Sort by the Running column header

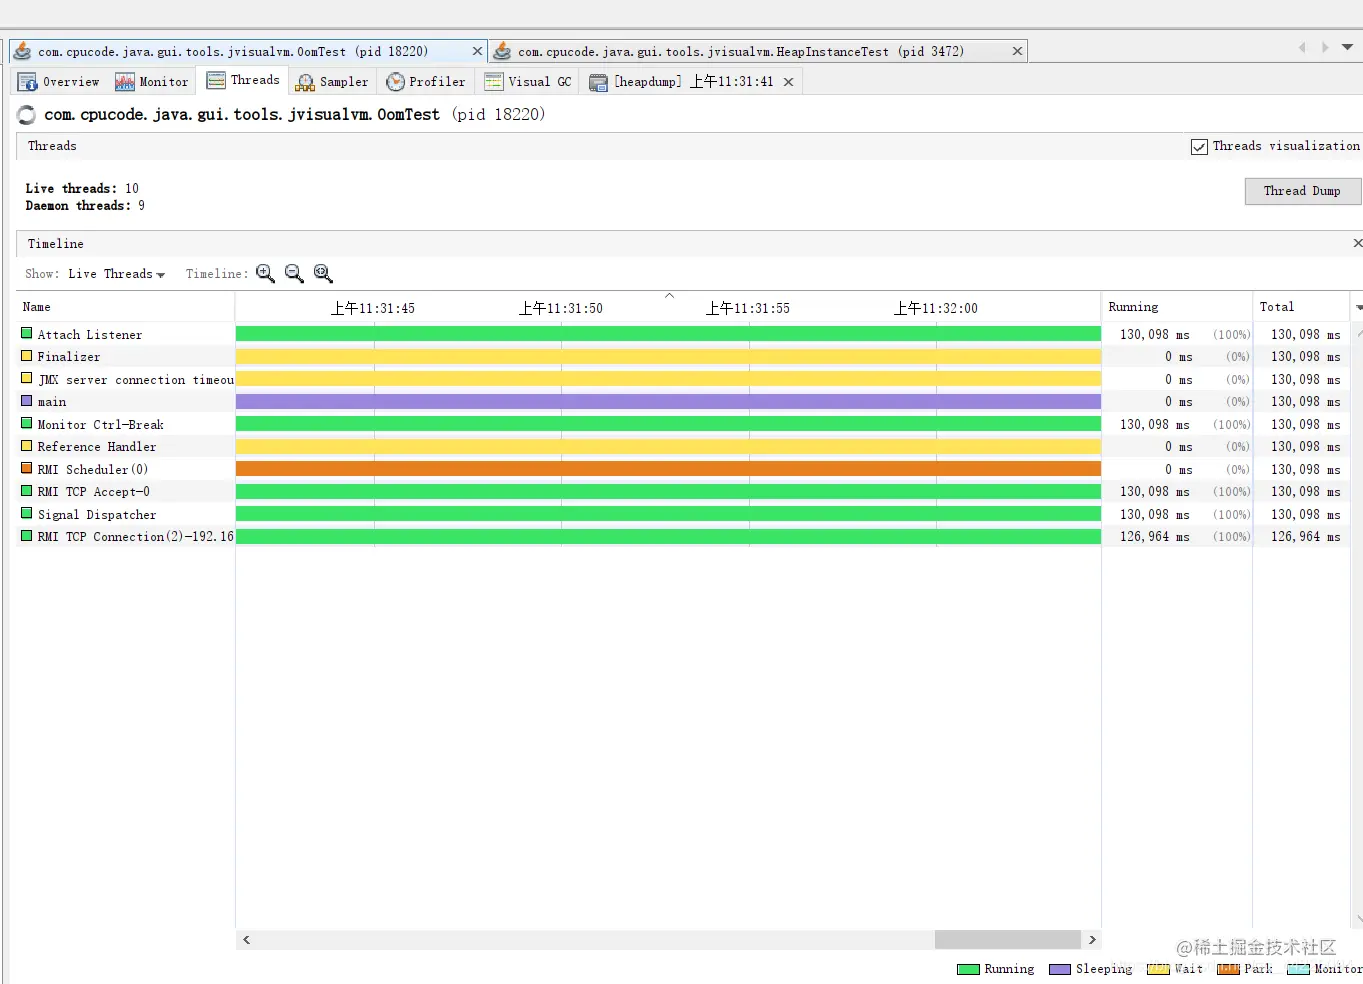(1176, 307)
